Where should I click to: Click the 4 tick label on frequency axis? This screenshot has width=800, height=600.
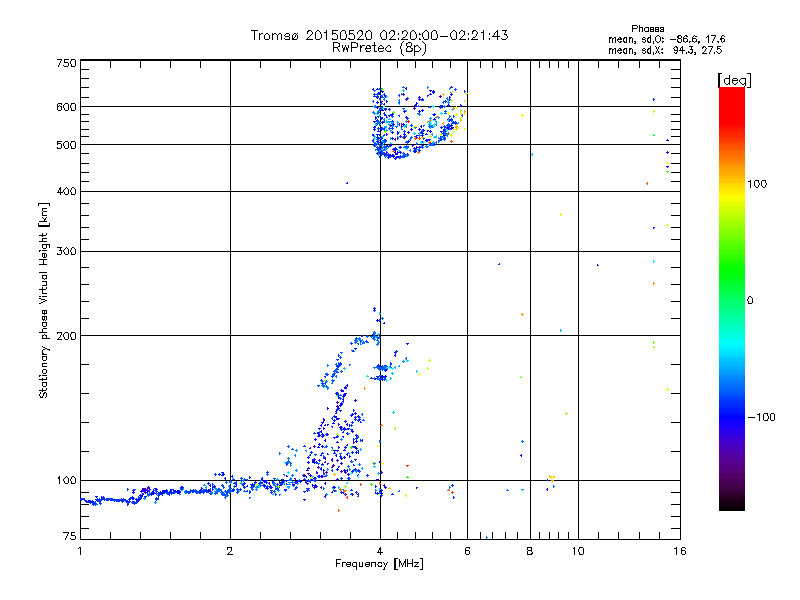[x=379, y=551]
